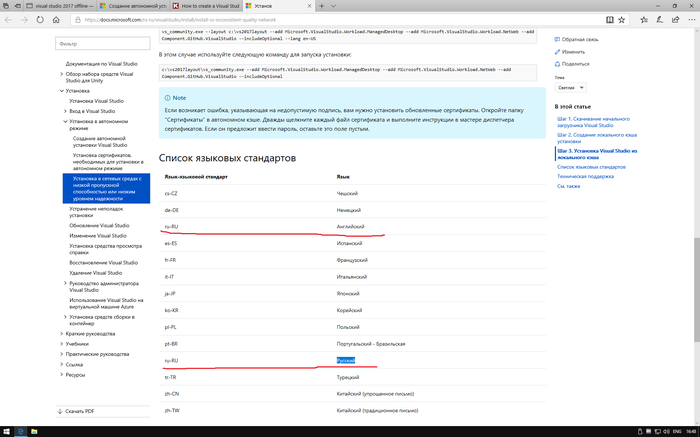The height and width of the screenshot is (437, 700).
Task: Switch to 'visual studio 2017 offline' tab
Action: click(60, 6)
